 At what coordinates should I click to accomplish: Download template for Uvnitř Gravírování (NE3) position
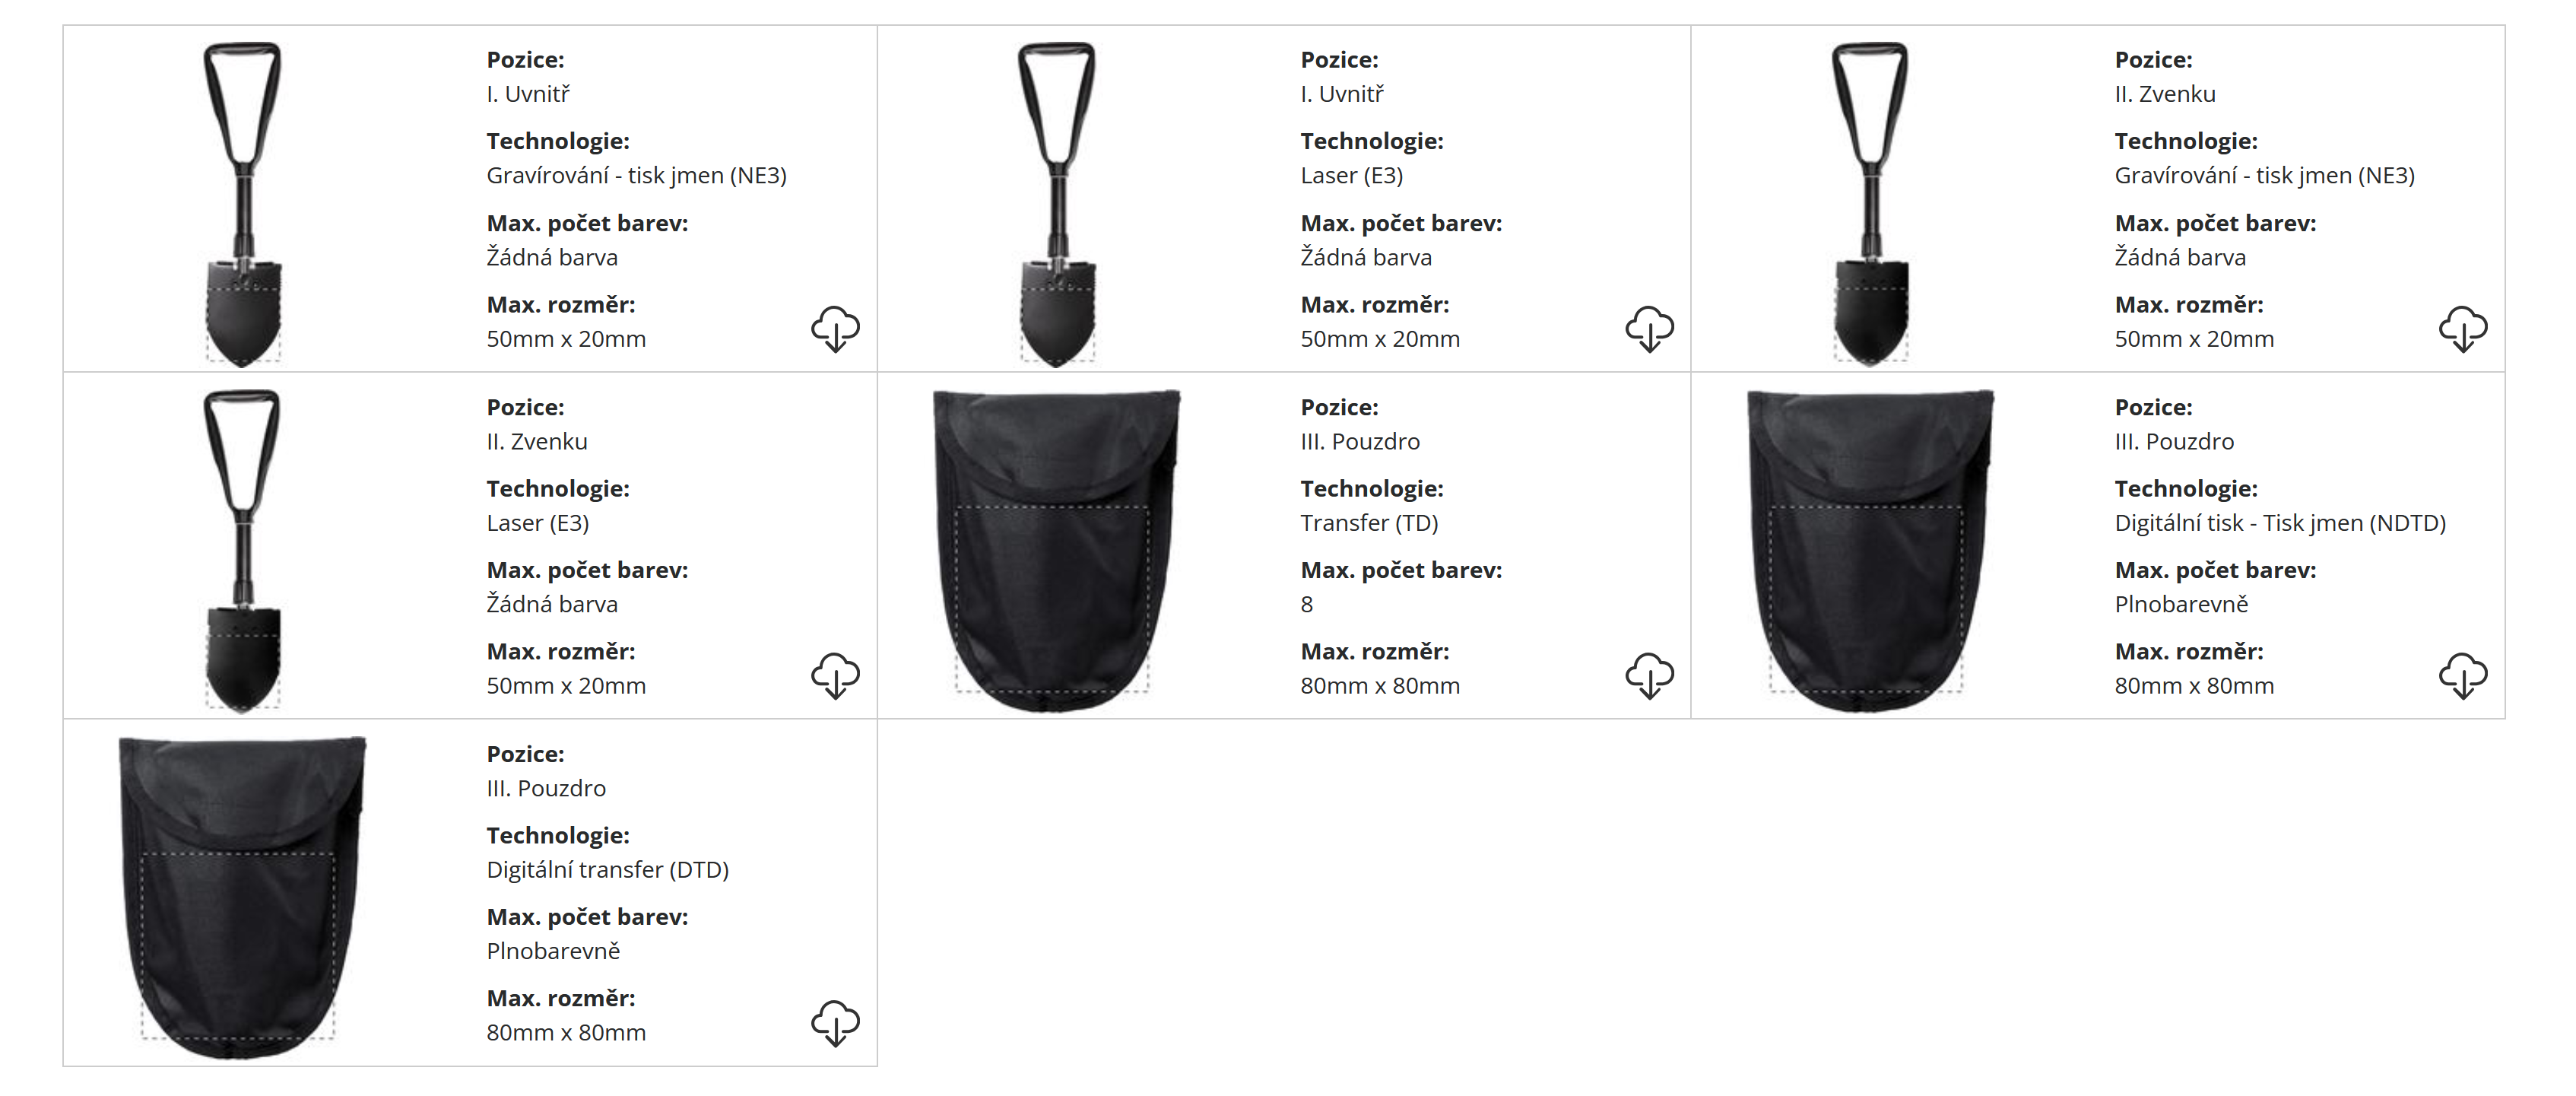pyautogui.click(x=835, y=329)
